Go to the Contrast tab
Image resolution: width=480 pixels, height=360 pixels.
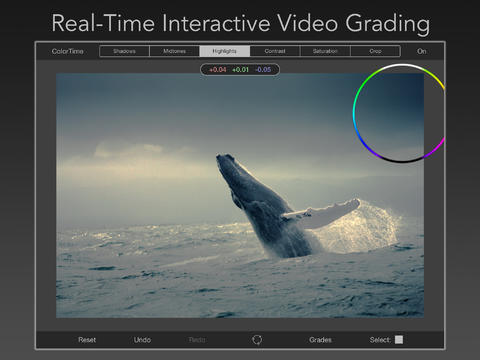(275, 51)
